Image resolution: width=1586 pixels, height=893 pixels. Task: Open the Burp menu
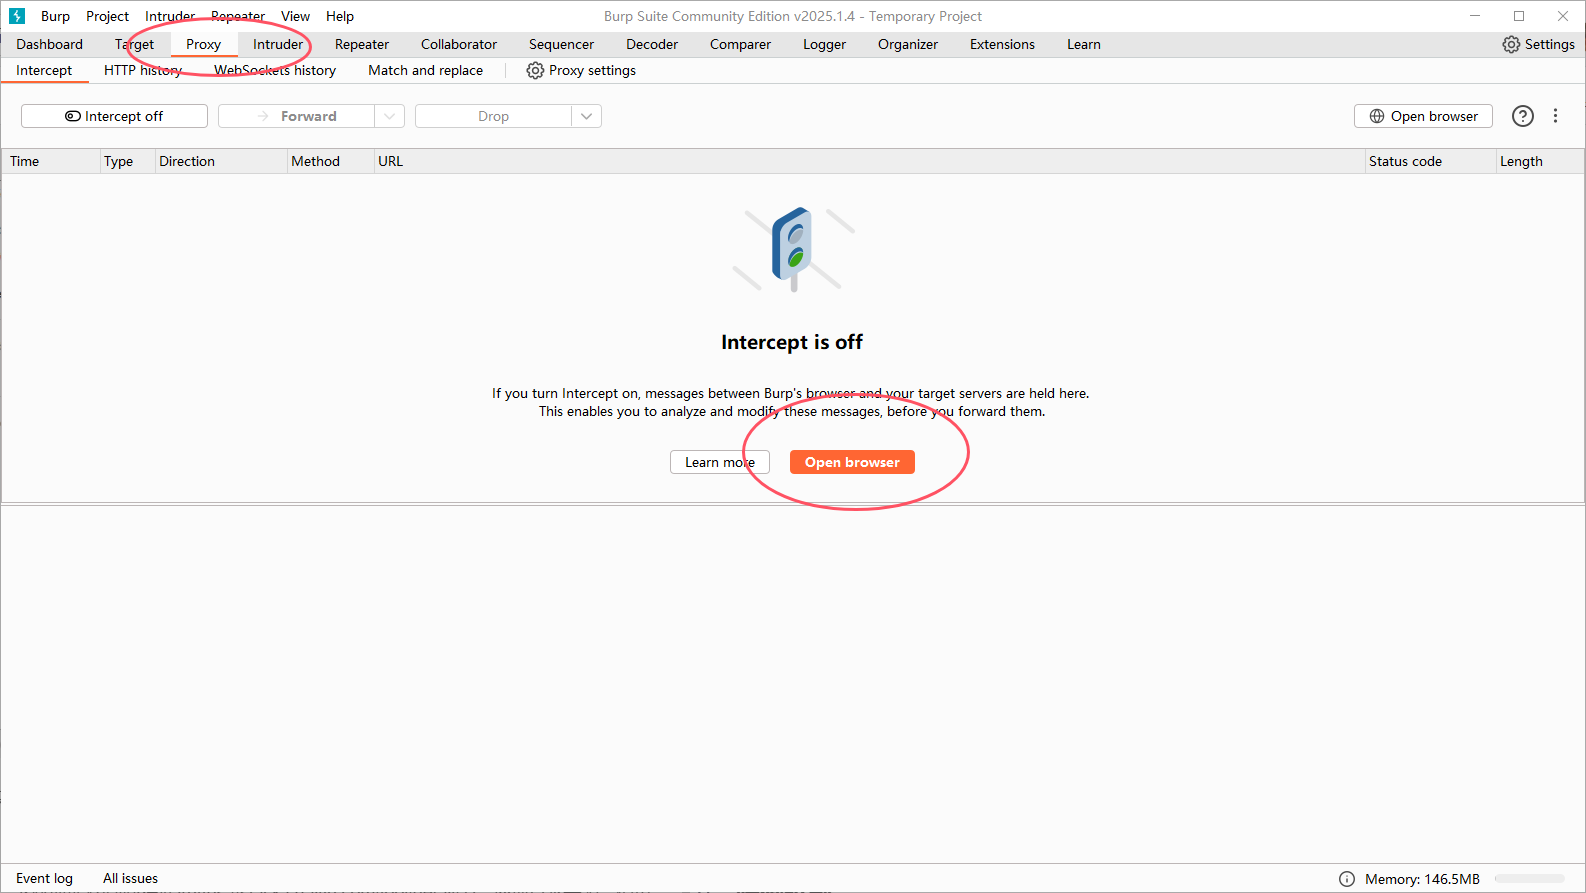pyautogui.click(x=55, y=16)
